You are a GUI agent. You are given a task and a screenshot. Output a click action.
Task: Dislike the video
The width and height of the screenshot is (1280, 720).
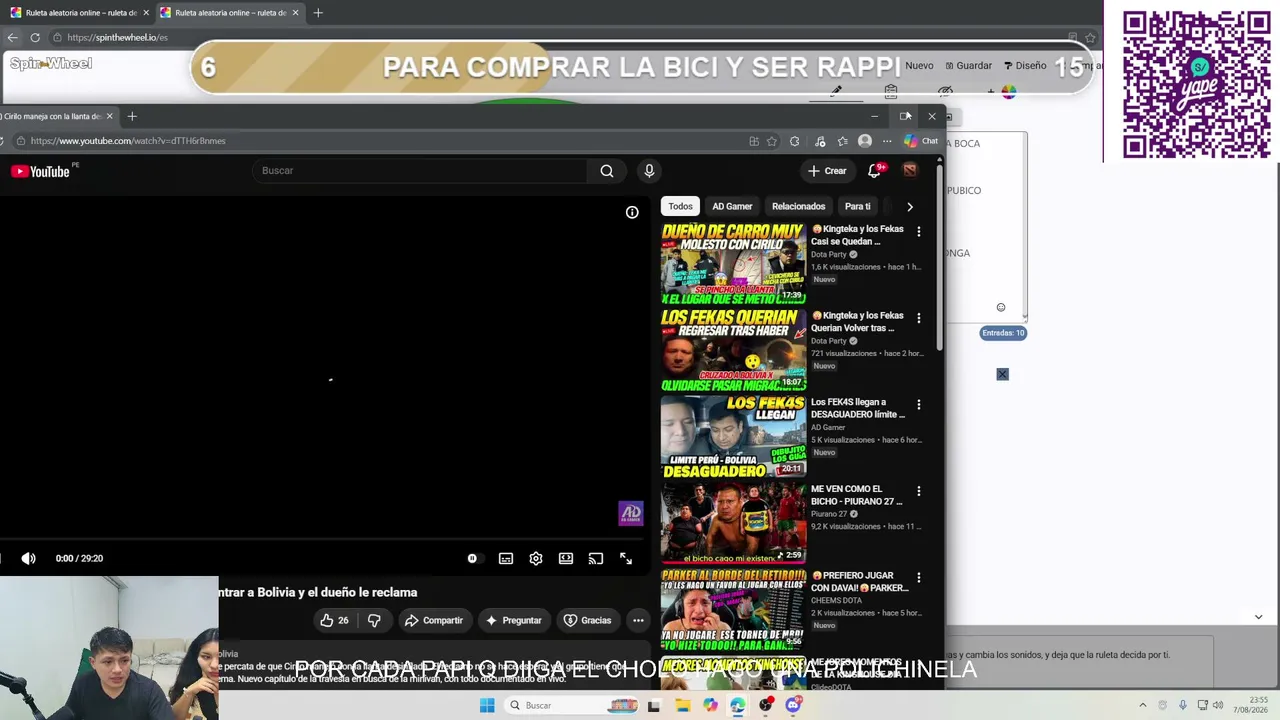tap(374, 620)
